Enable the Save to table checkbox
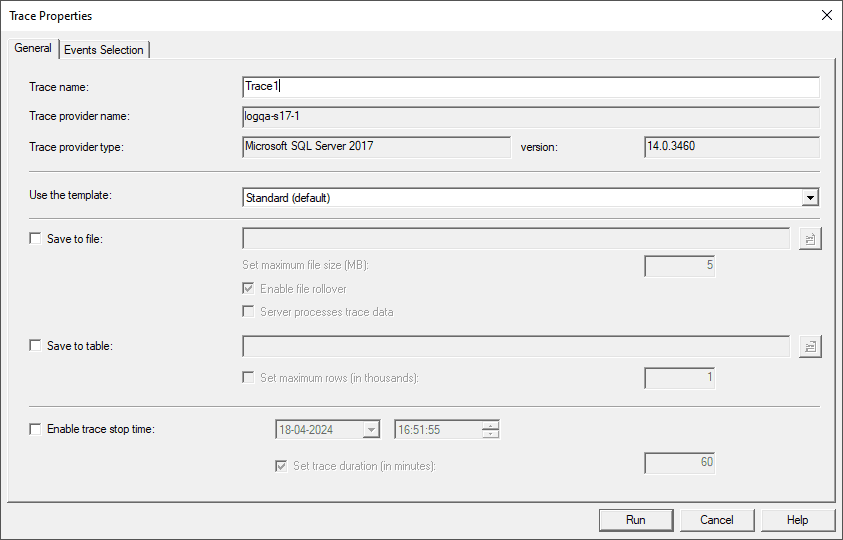 (36, 346)
